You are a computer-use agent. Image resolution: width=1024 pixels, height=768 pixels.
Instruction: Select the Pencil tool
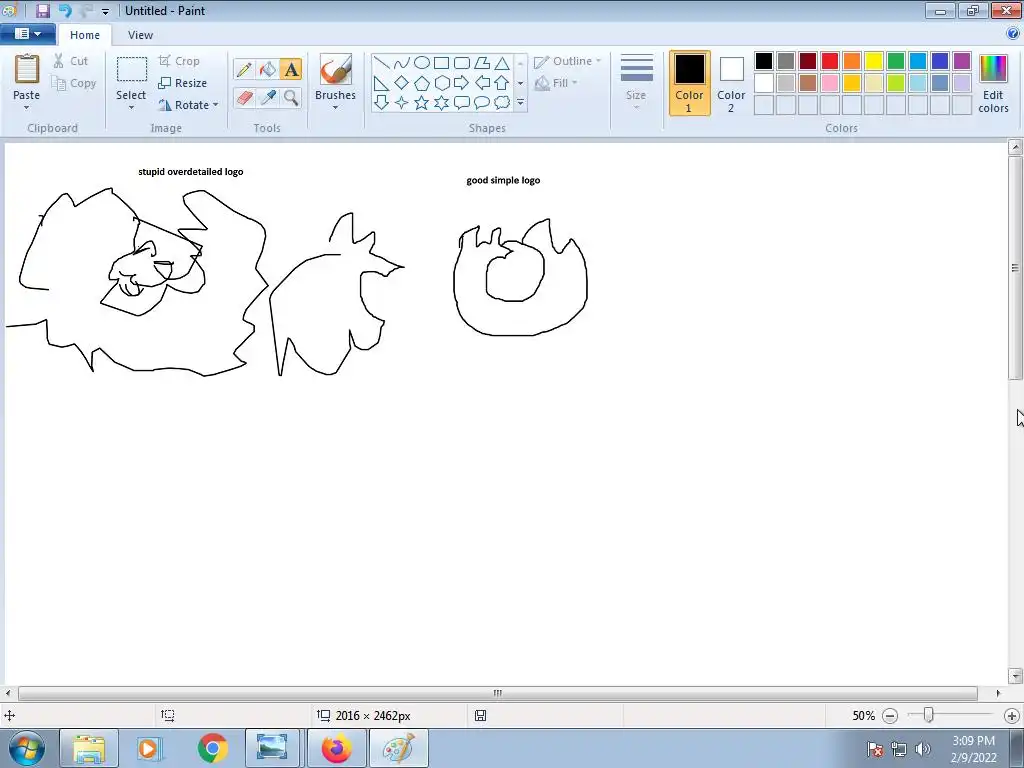[x=244, y=69]
